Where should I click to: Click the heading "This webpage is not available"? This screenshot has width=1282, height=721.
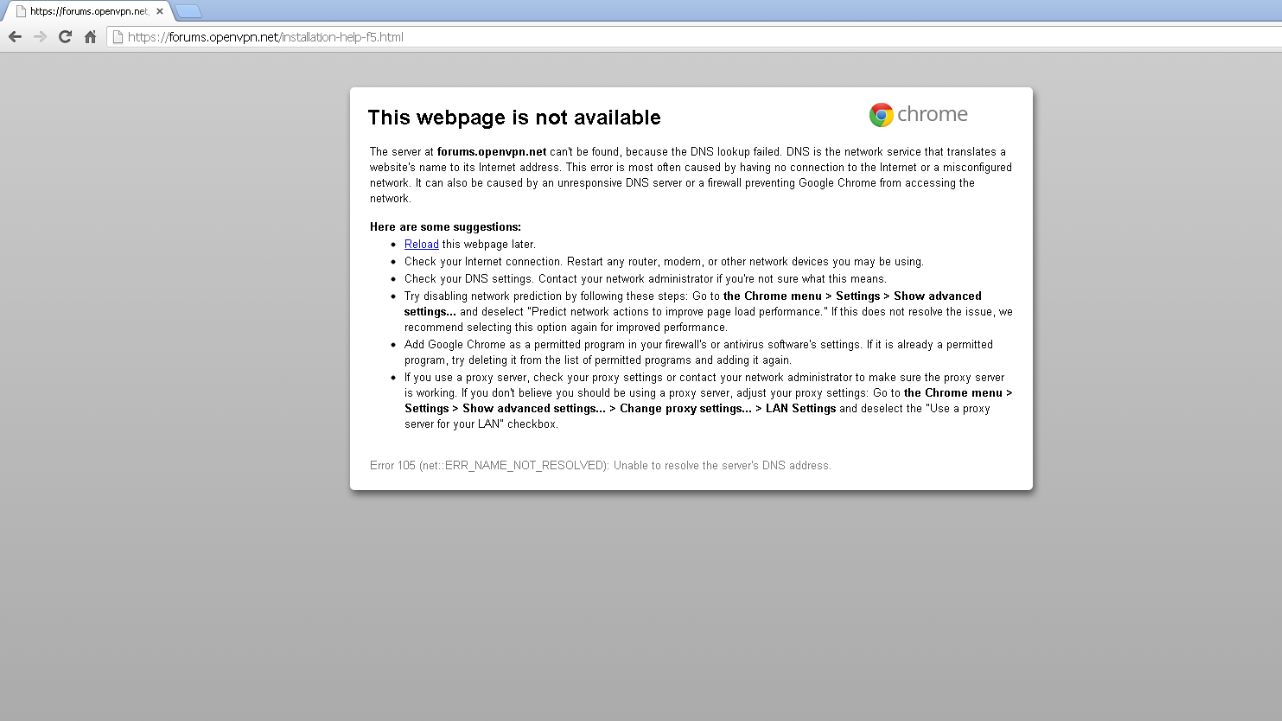coord(514,117)
